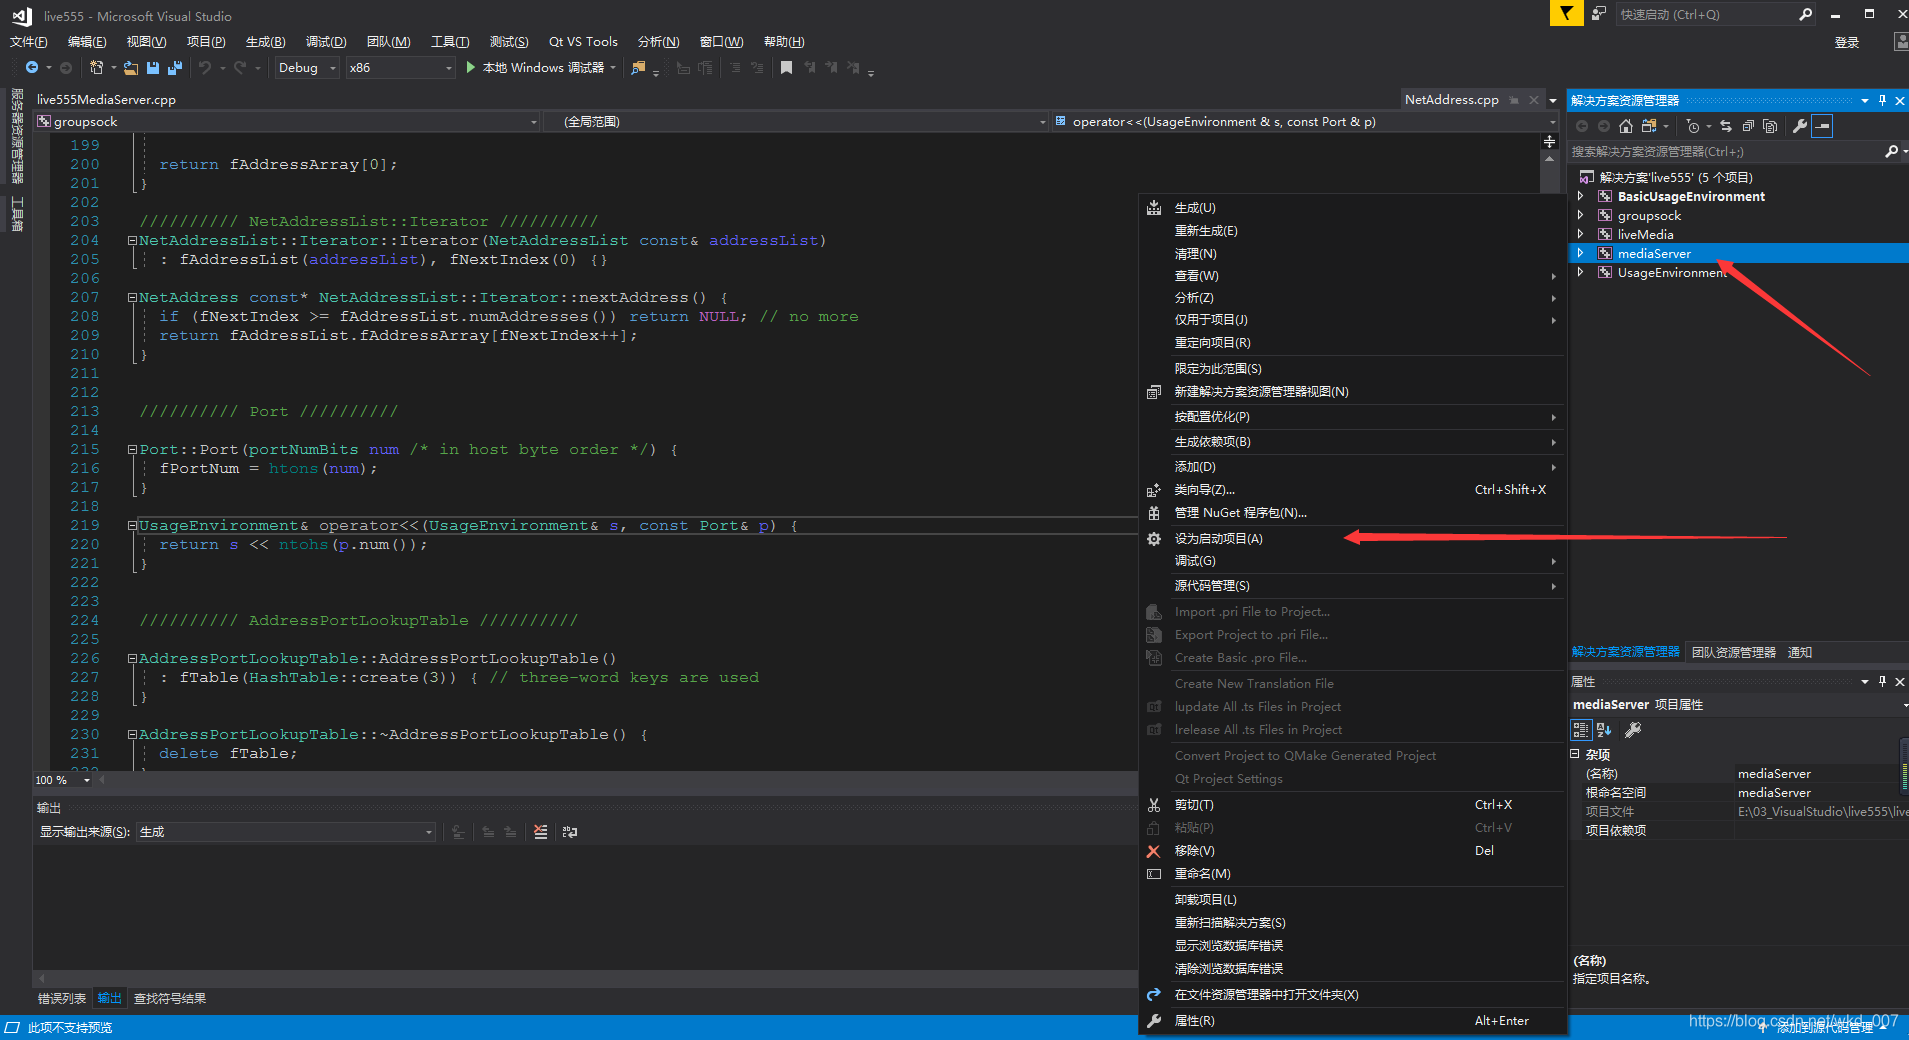
Task: Switch to the NetAddress.cpp tab
Action: click(1451, 99)
